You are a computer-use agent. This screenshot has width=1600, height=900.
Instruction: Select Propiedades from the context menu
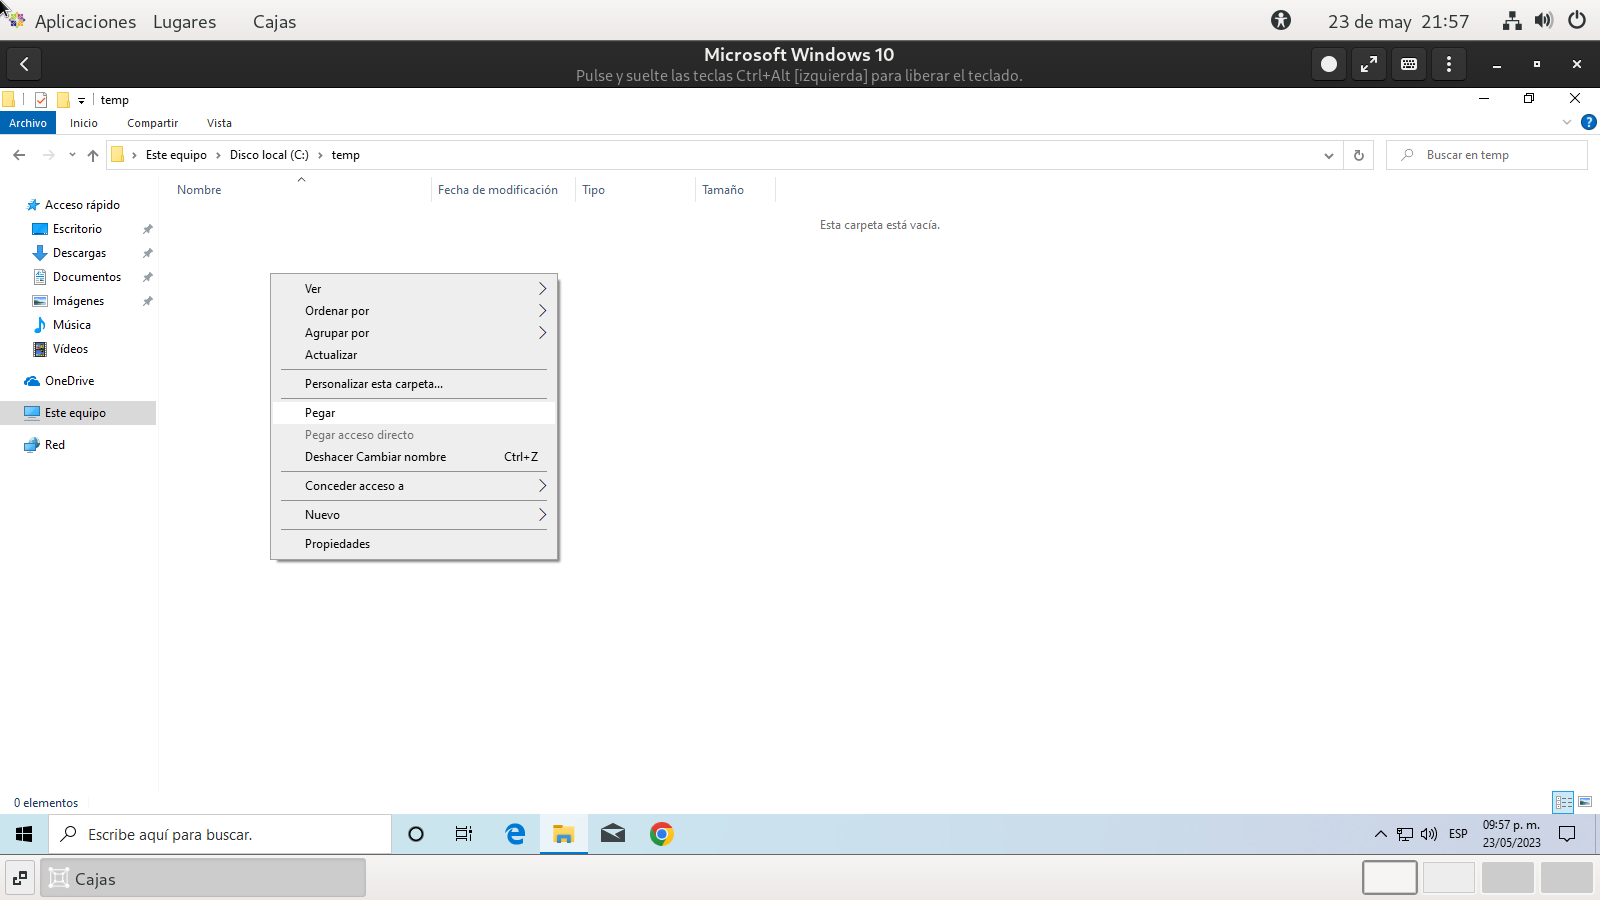pyautogui.click(x=337, y=544)
